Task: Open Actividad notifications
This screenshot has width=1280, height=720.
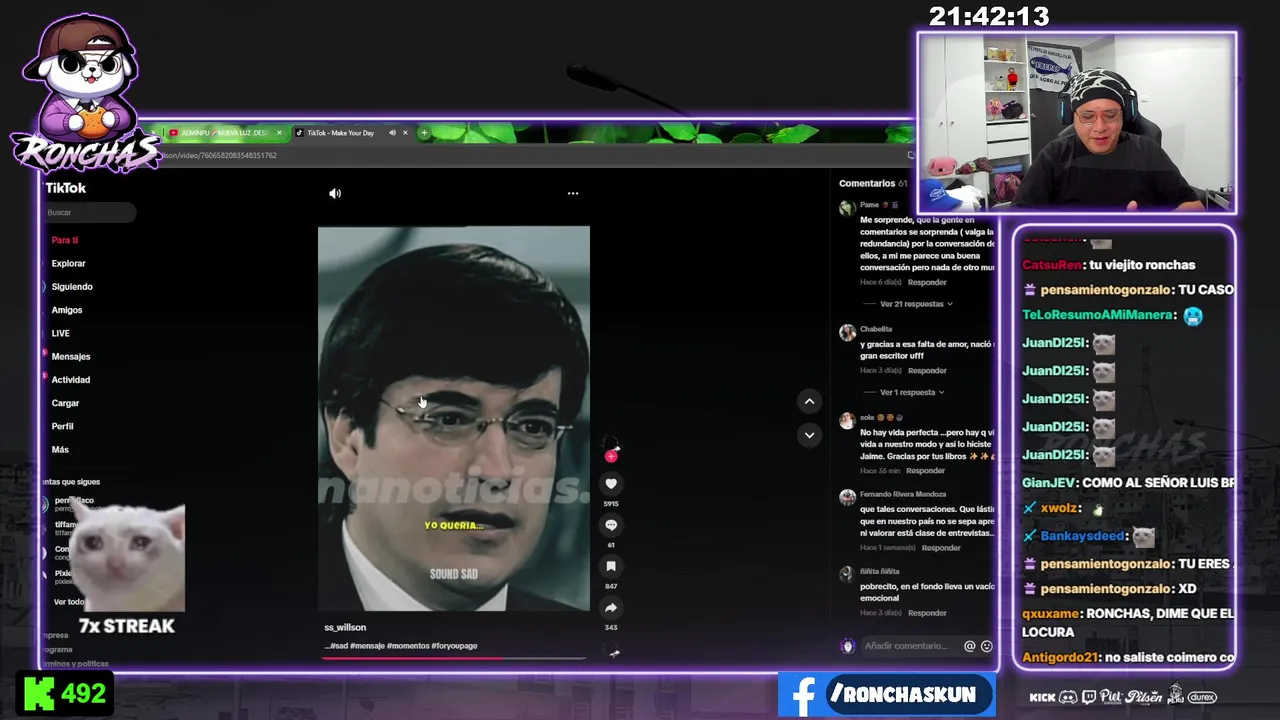Action: tap(70, 380)
